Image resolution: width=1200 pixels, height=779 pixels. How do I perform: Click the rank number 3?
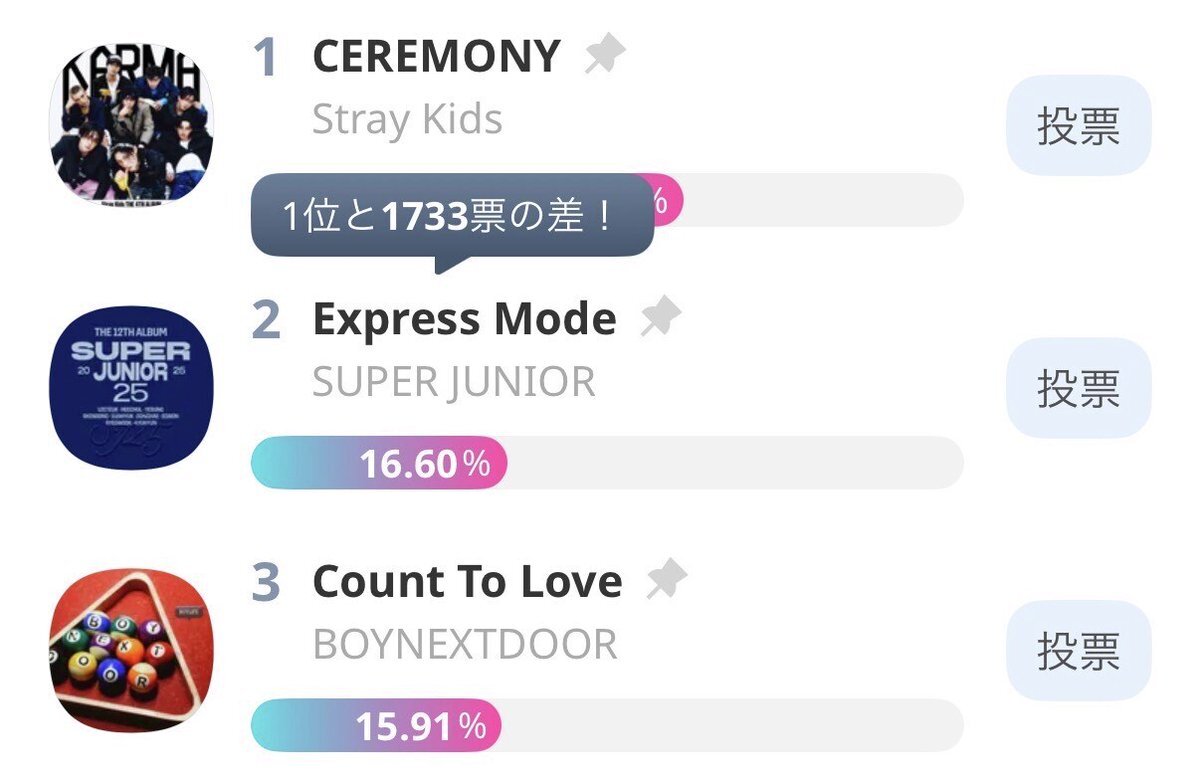[x=266, y=583]
